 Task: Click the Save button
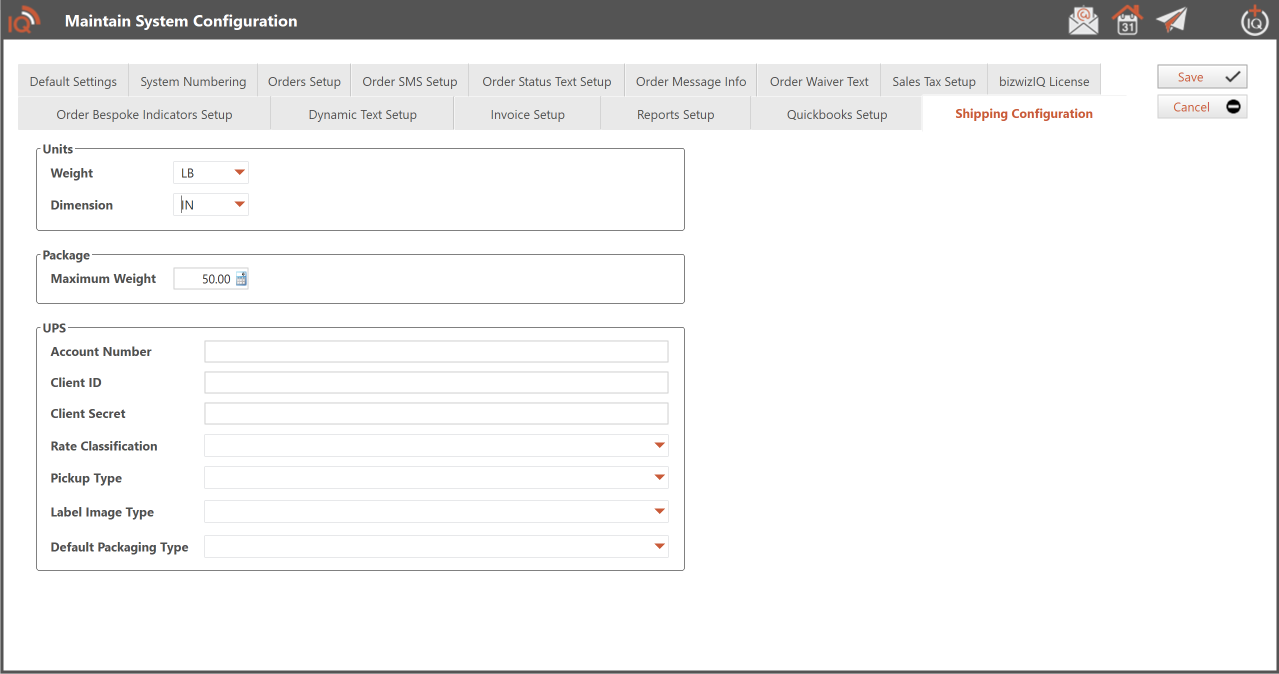[x=1201, y=77]
